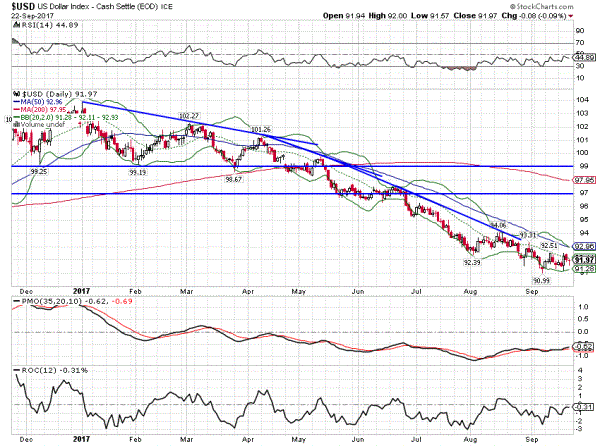
Task: Click the ROC(12) indicator label
Action: click(36, 370)
